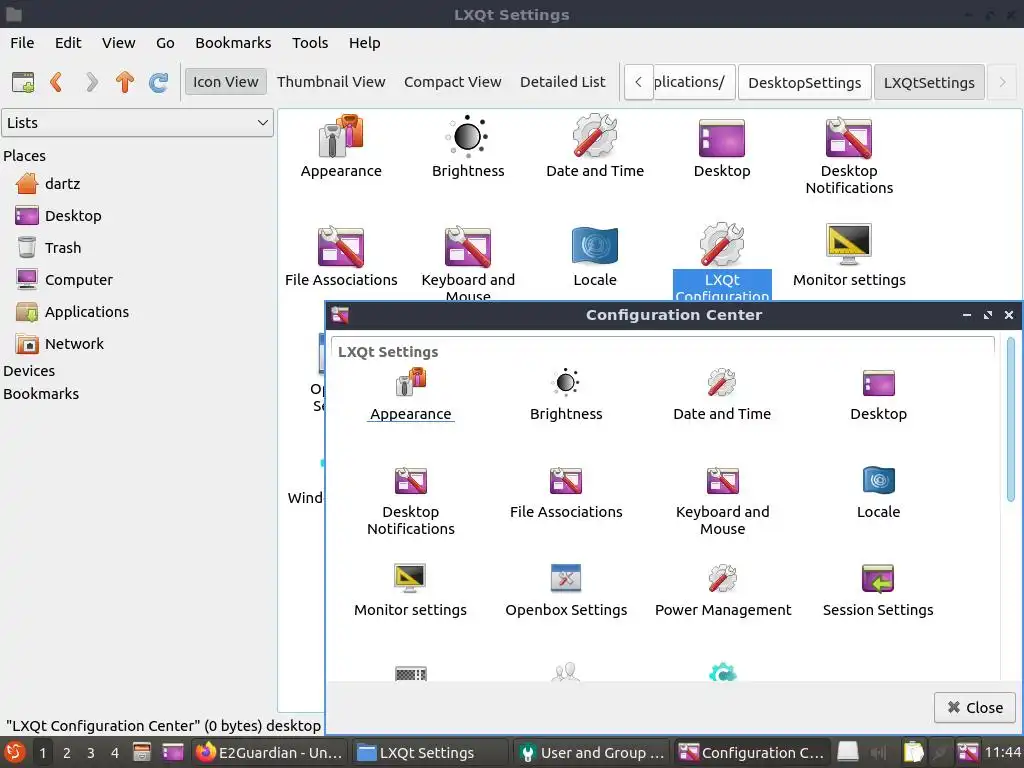The height and width of the screenshot is (768, 1024).
Task: Click the new tab toolbar icon
Action: point(23,82)
